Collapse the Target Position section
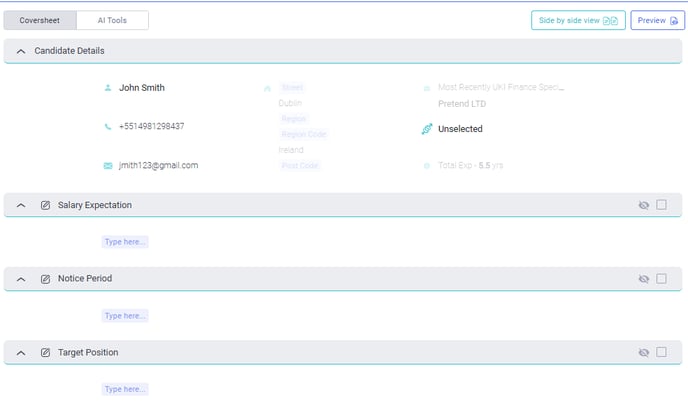 pos(21,353)
